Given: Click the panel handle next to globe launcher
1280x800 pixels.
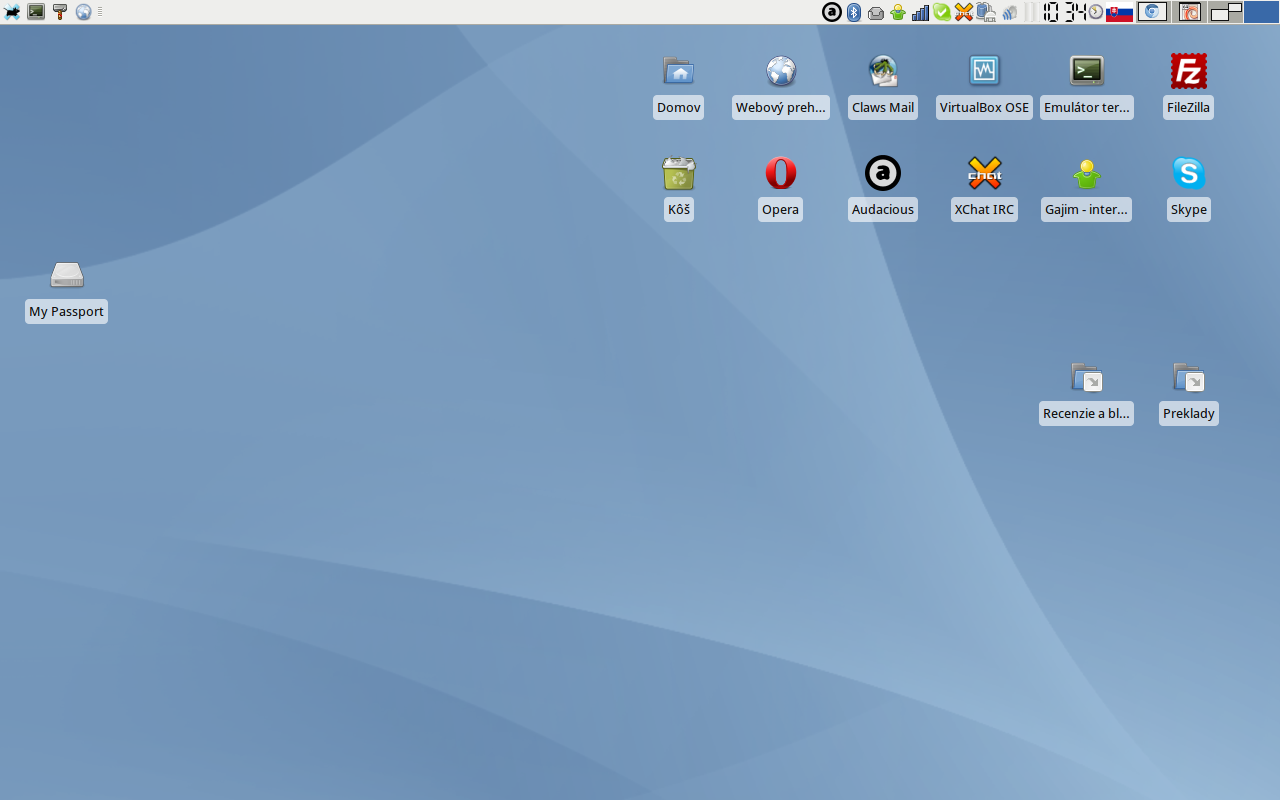Looking at the screenshot, I should pyautogui.click(x=100, y=12).
